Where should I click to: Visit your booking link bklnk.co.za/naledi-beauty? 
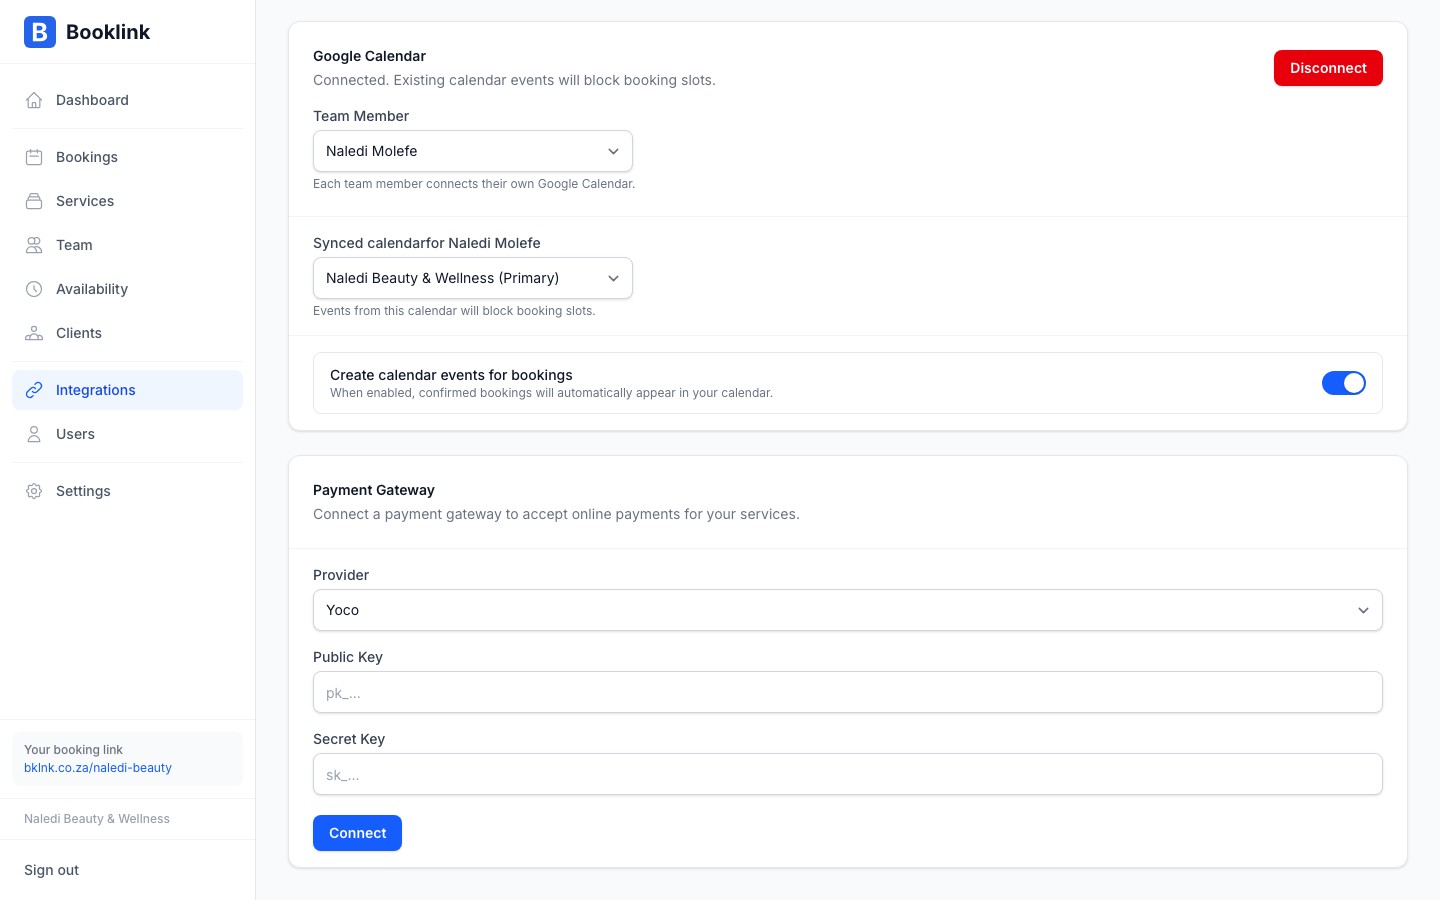97,768
